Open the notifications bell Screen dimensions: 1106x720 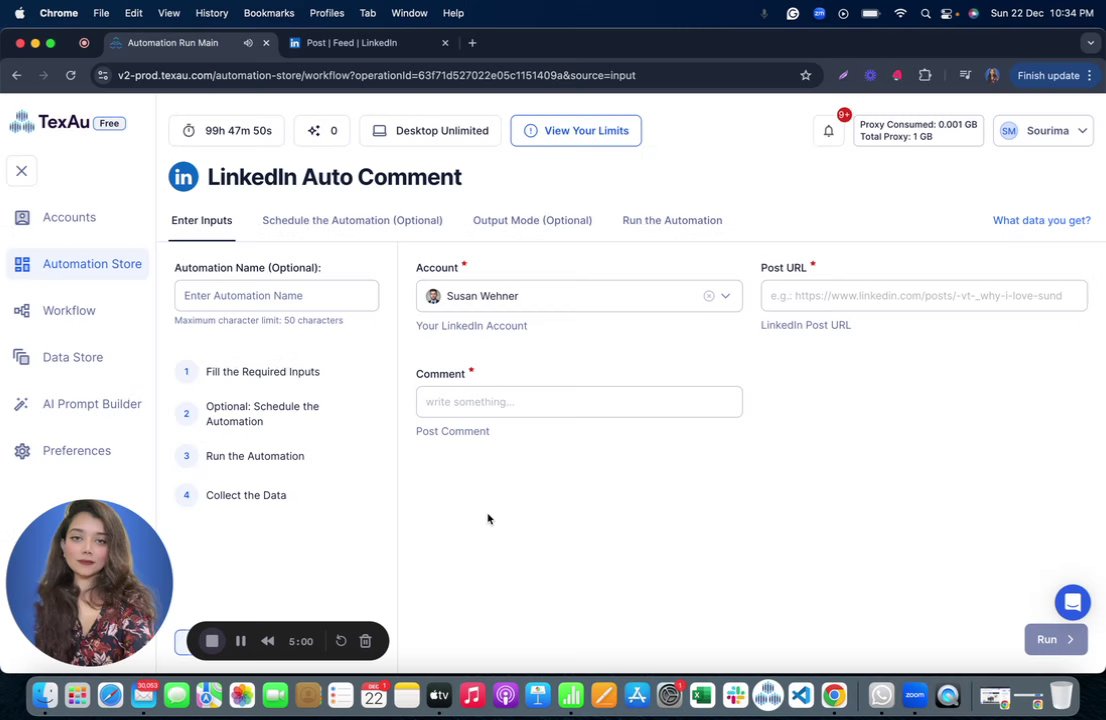829,130
